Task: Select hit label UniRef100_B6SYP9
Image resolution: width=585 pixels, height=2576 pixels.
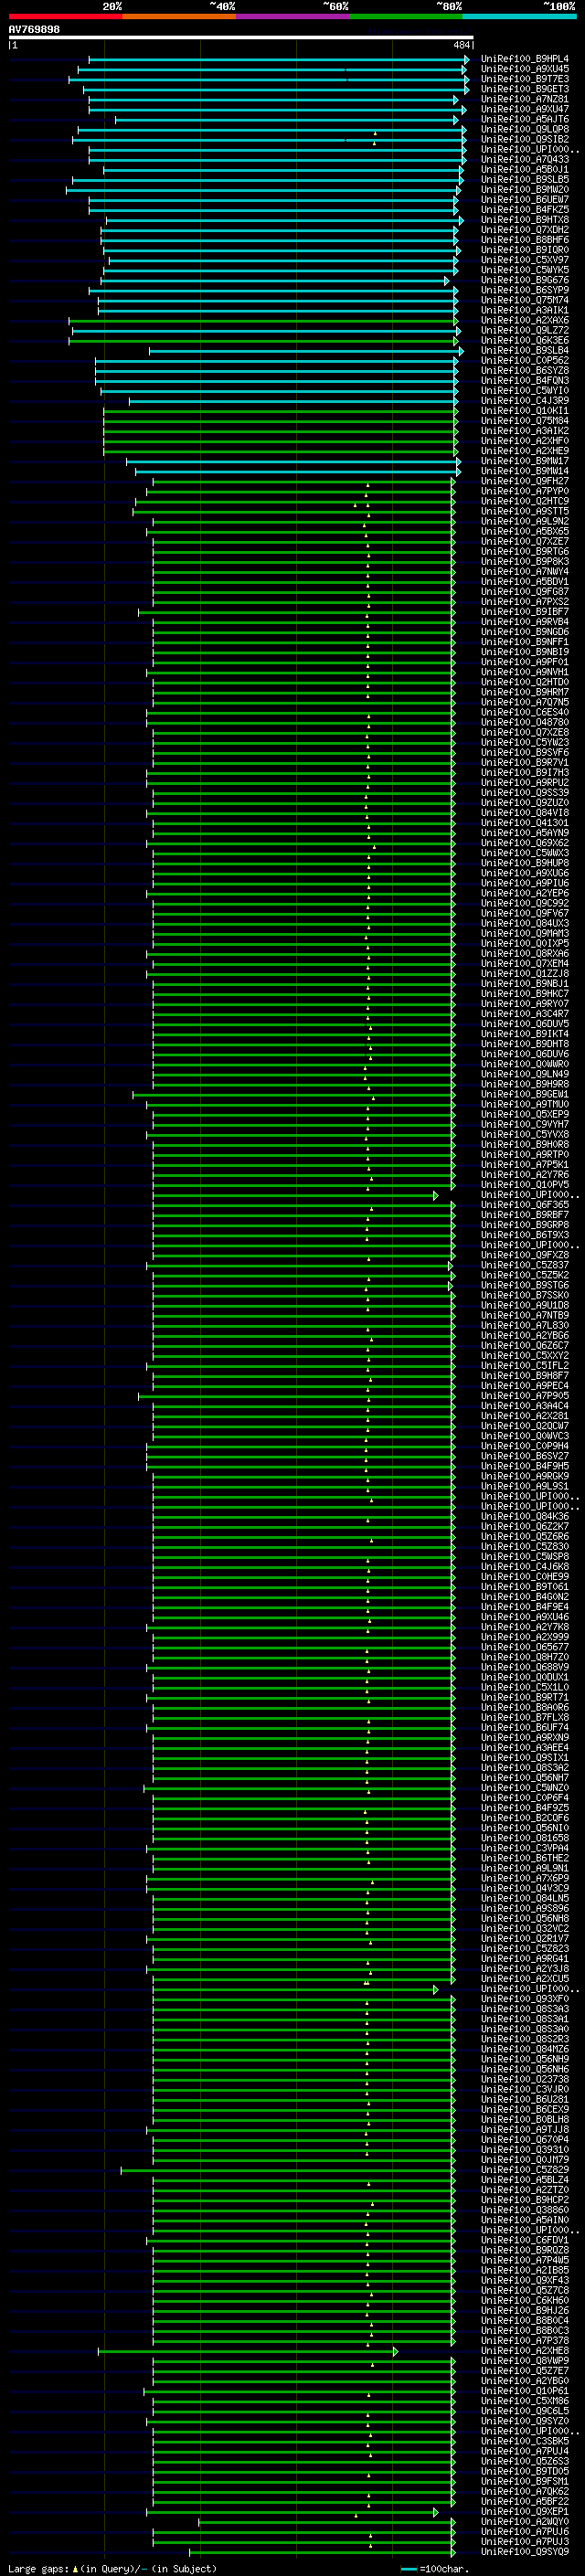Action: 525,290
